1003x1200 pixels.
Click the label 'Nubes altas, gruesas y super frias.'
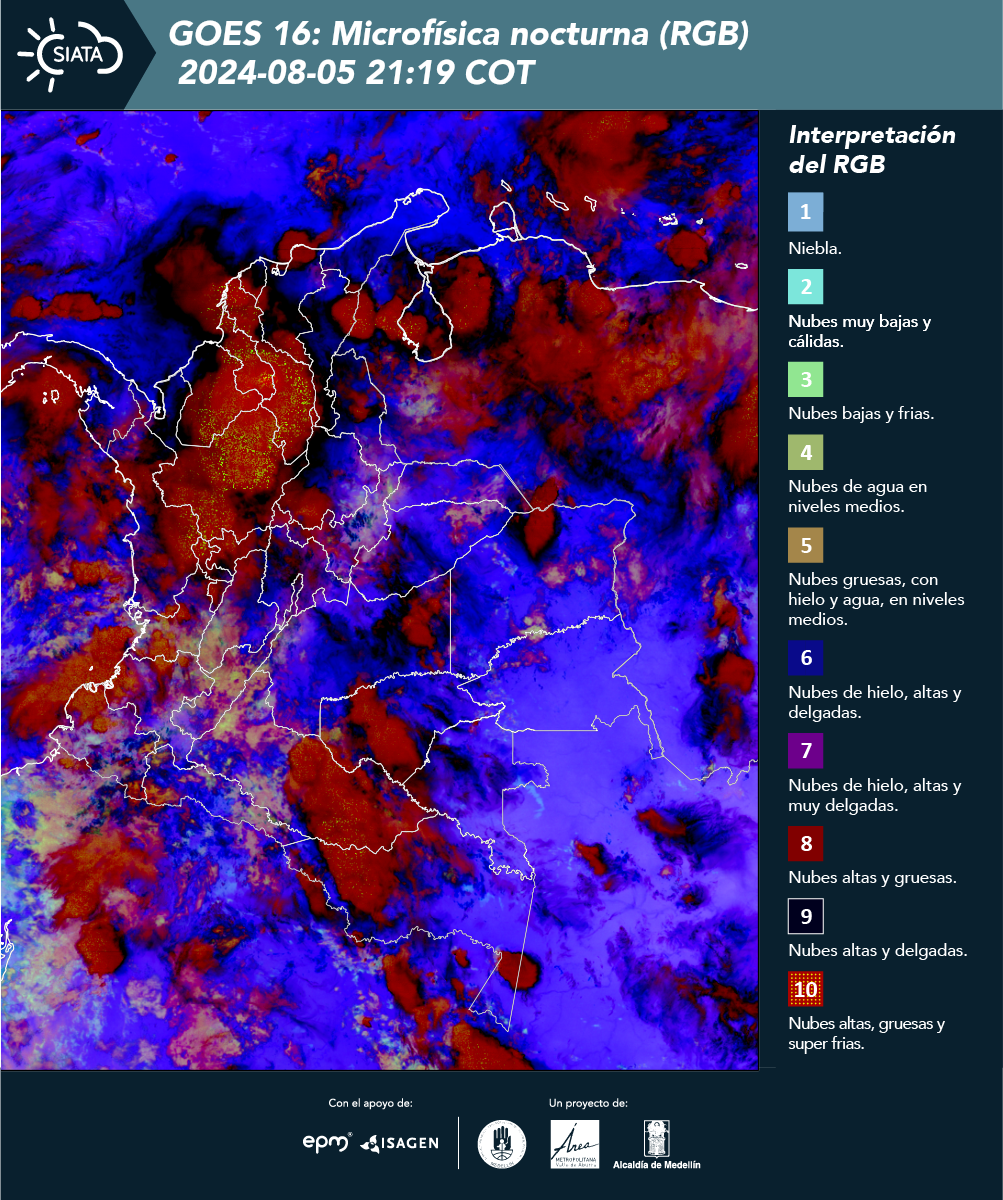[x=867, y=1033]
